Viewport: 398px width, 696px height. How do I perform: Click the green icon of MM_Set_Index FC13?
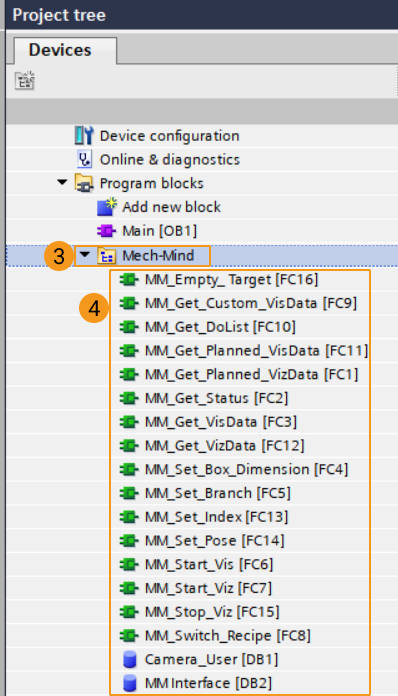[x=129, y=517]
